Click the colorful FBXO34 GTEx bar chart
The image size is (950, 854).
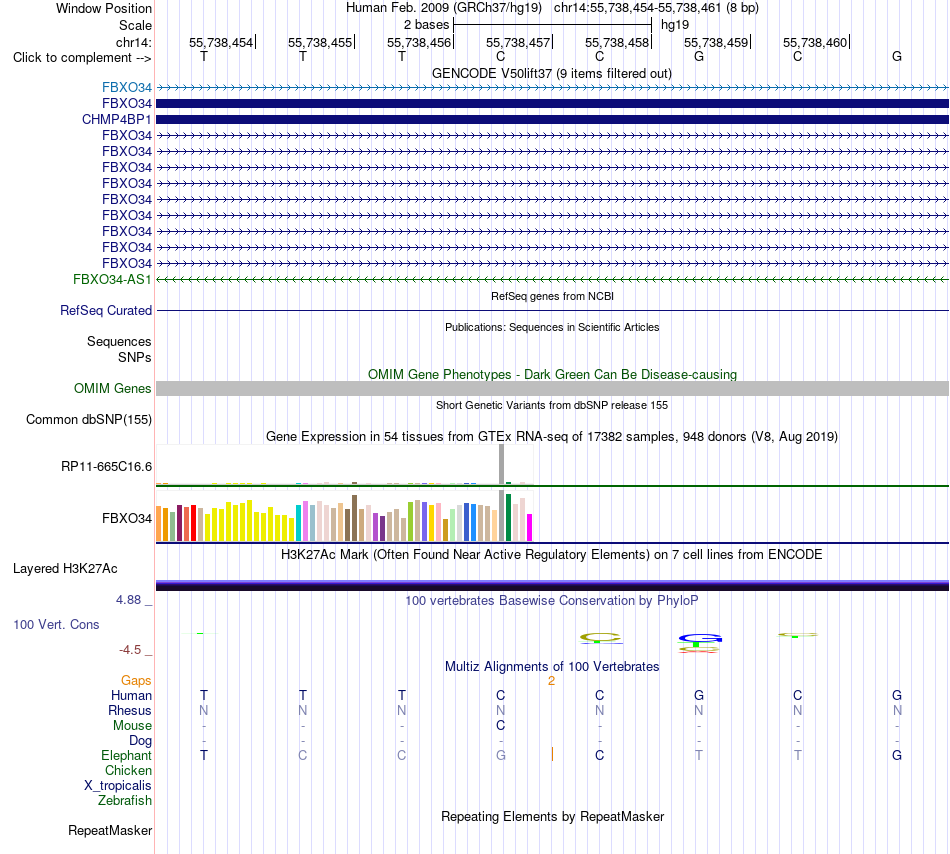tap(344, 517)
